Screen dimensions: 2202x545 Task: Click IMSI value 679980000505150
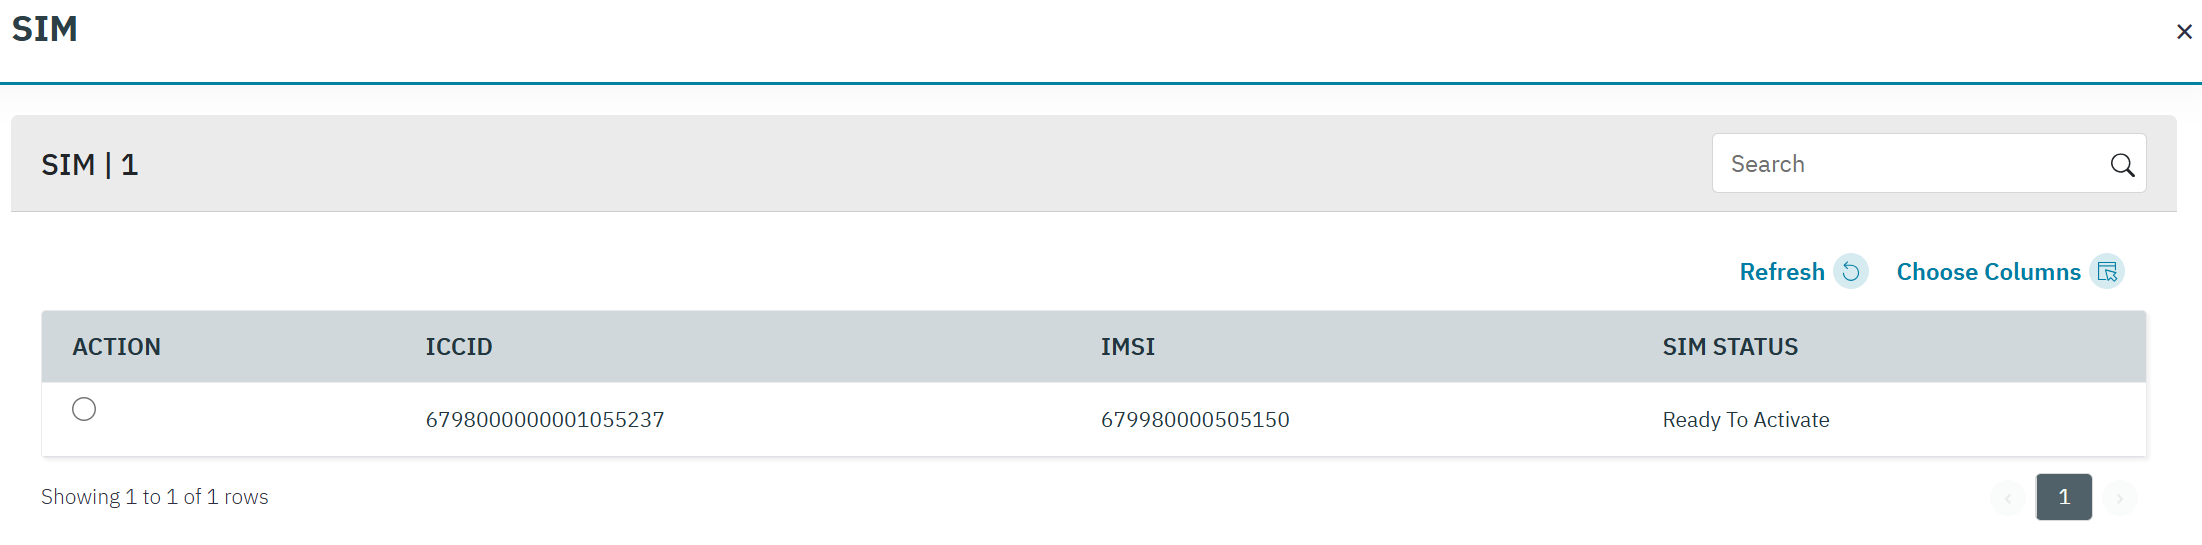[1195, 420]
